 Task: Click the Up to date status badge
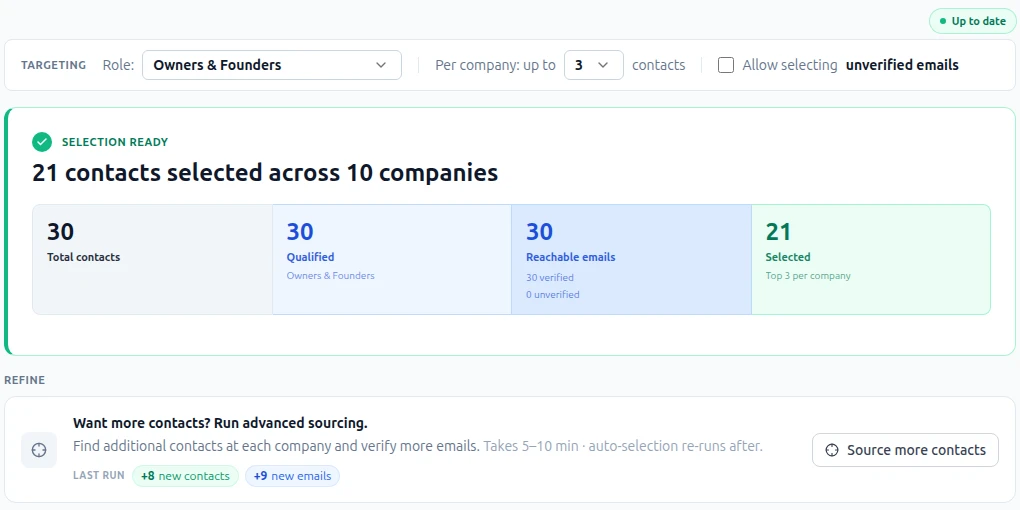point(972,21)
